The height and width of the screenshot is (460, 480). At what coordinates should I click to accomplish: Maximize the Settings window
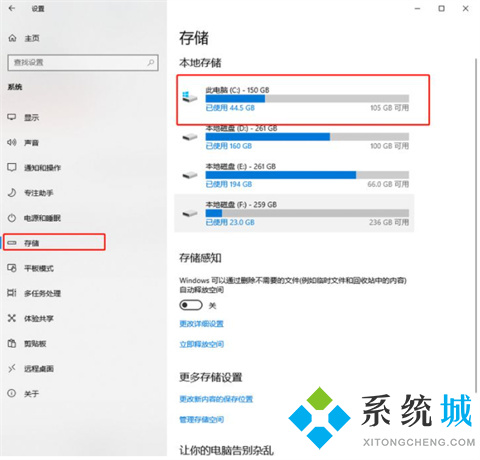click(x=441, y=9)
